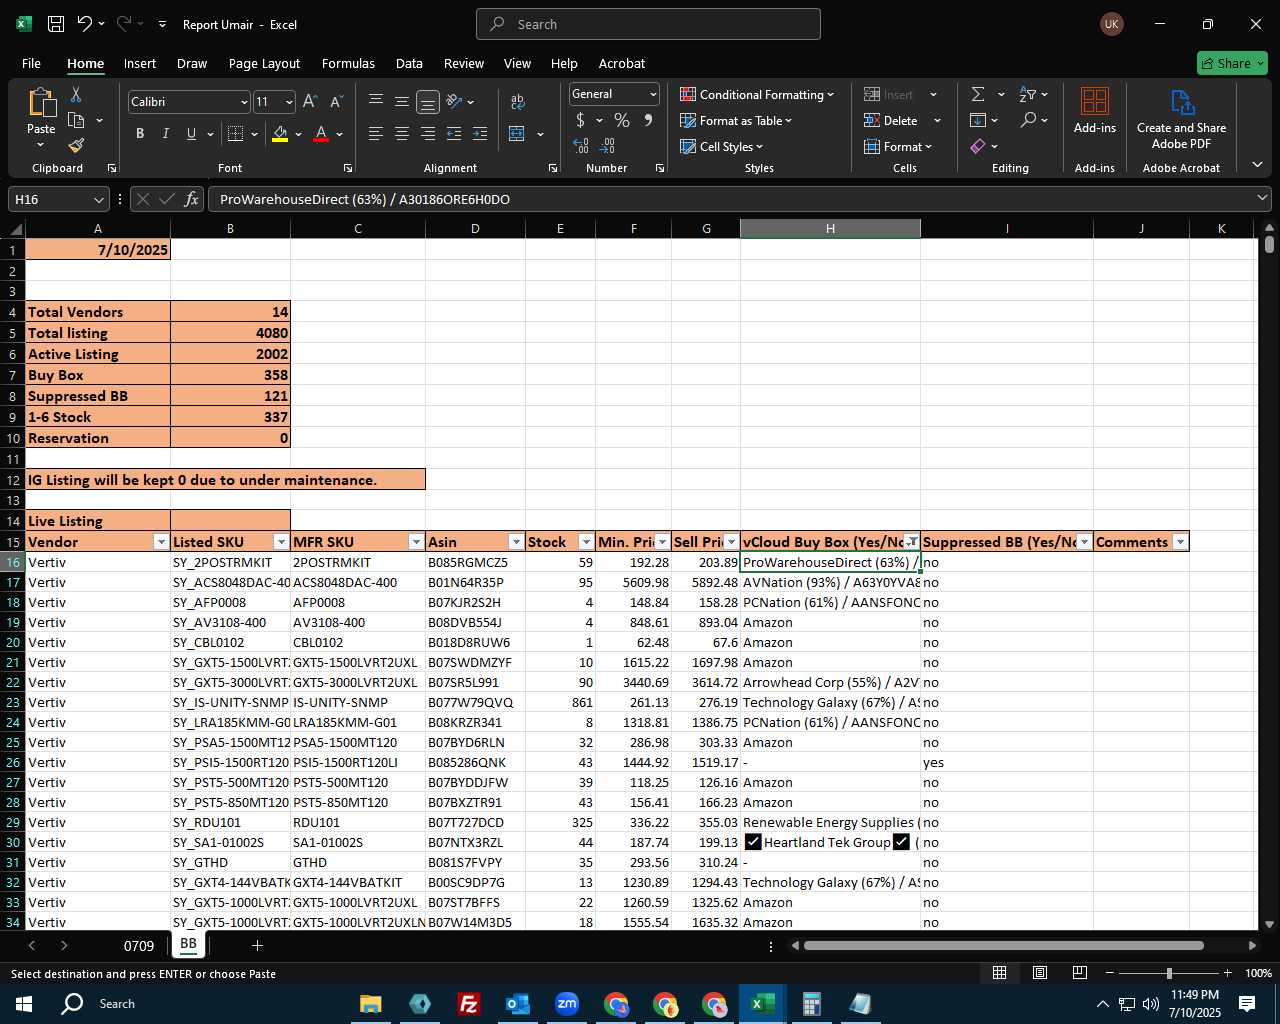
Task: Click Cell Styles button
Action: (x=722, y=146)
